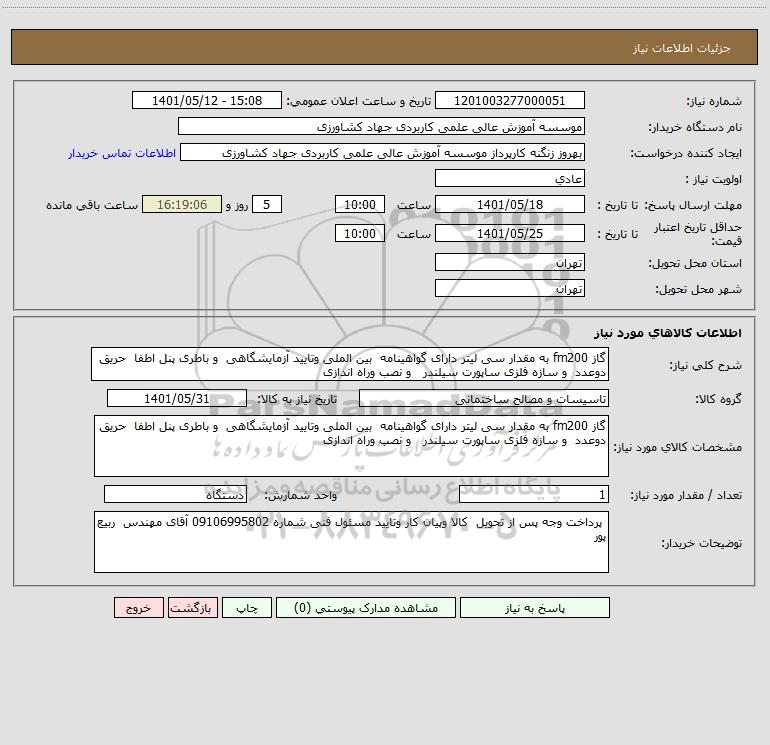Open مشاهده مدارک پیوستی (0) button
Image resolution: width=770 pixels, height=745 pixels.
click(x=366, y=608)
